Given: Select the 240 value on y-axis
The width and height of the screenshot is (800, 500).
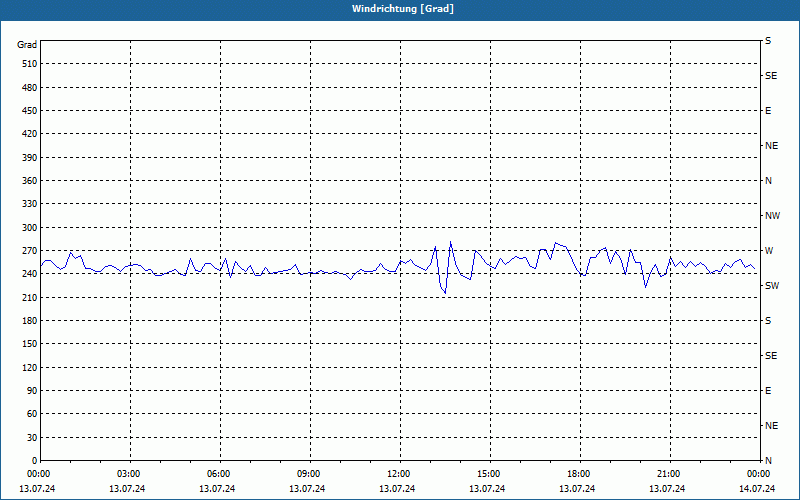Looking at the screenshot, I should coord(30,274).
